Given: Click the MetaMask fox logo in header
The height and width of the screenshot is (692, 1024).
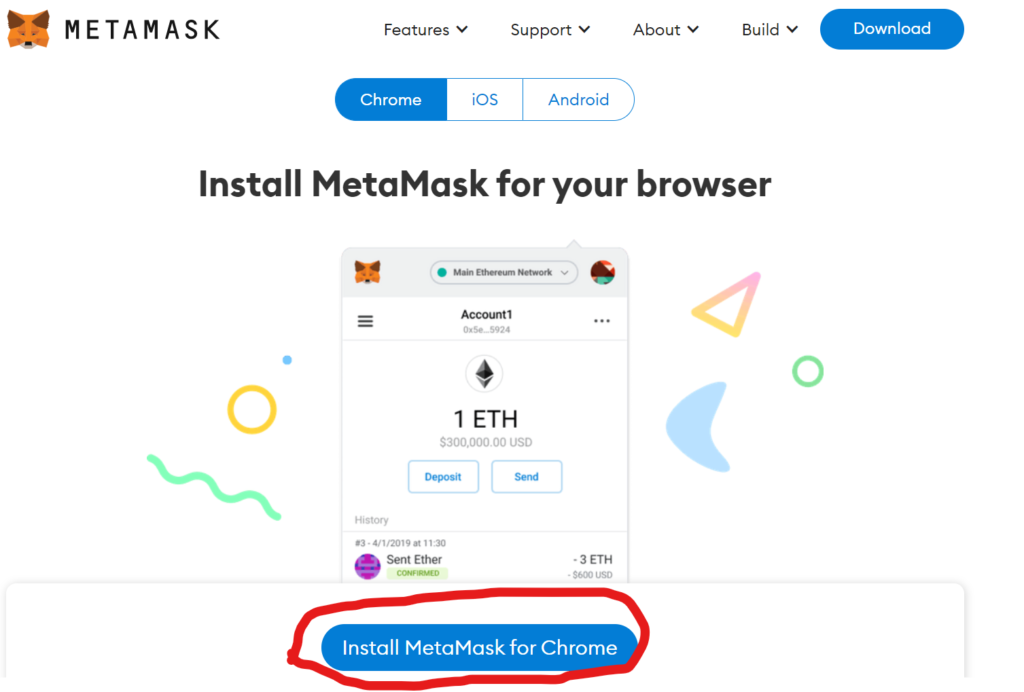Looking at the screenshot, I should pyautogui.click(x=28, y=29).
